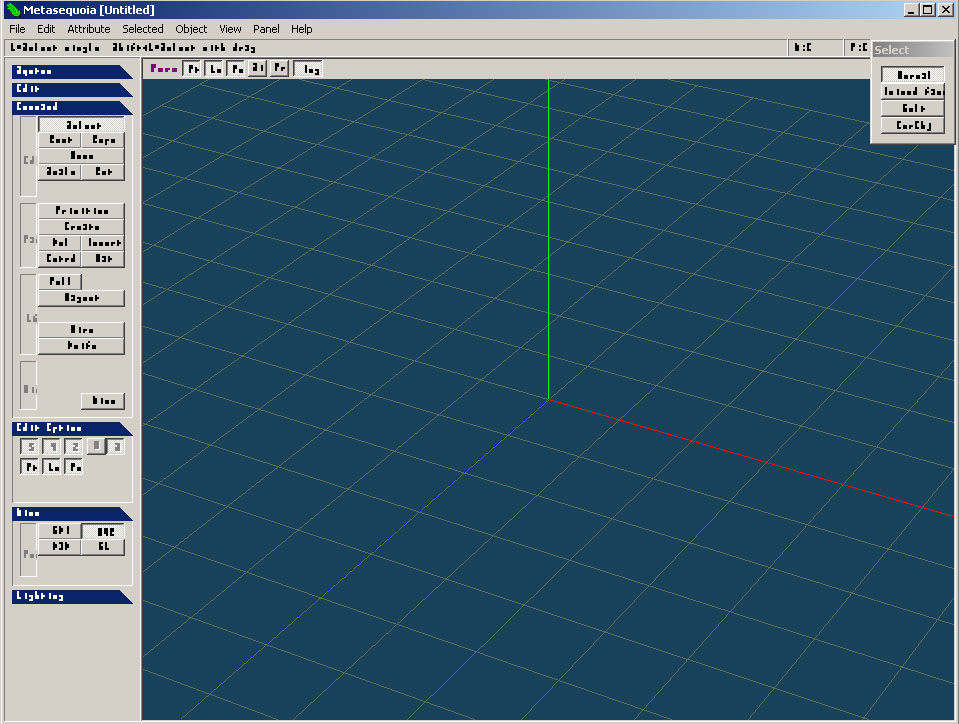959x724 pixels.
Task: Click the V:0 vertex count field
Action: (x=814, y=48)
